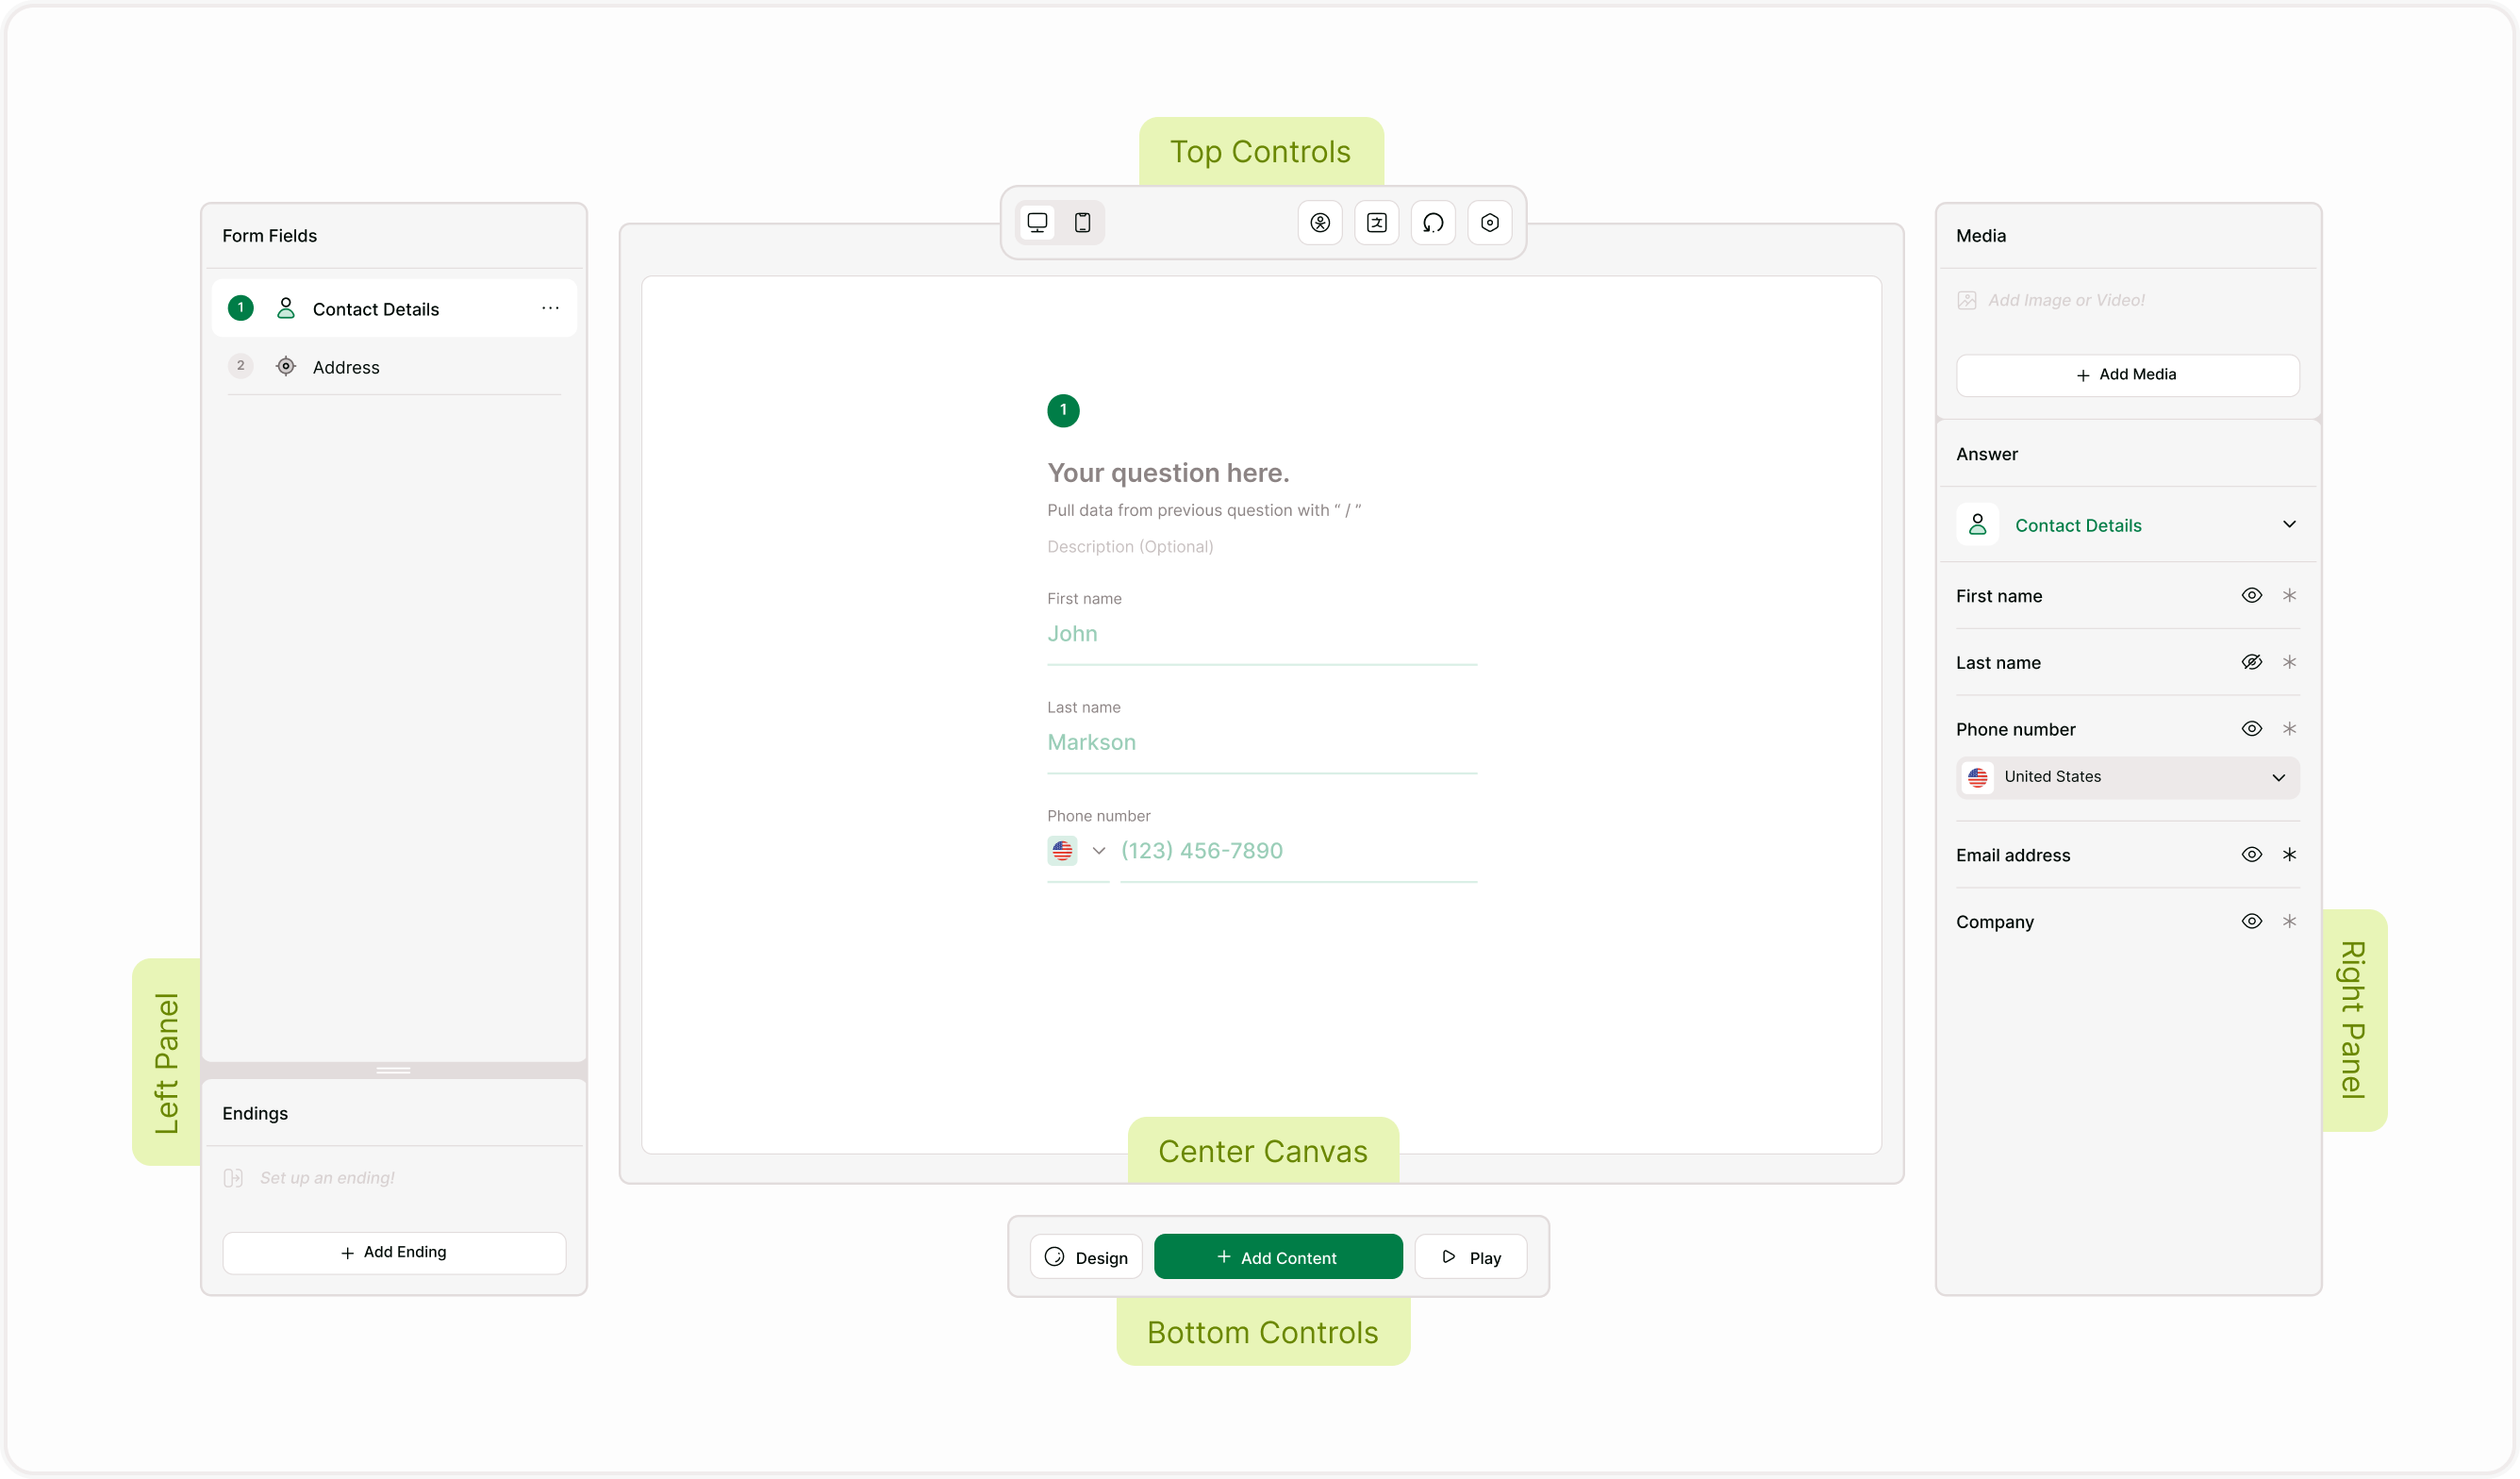
Task: Toggle Phone number visibility eye
Action: pyautogui.click(x=2251, y=729)
